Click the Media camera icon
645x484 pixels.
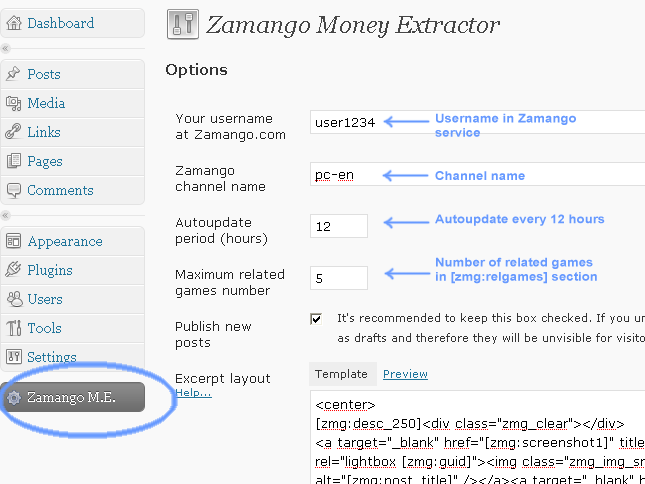pos(14,103)
